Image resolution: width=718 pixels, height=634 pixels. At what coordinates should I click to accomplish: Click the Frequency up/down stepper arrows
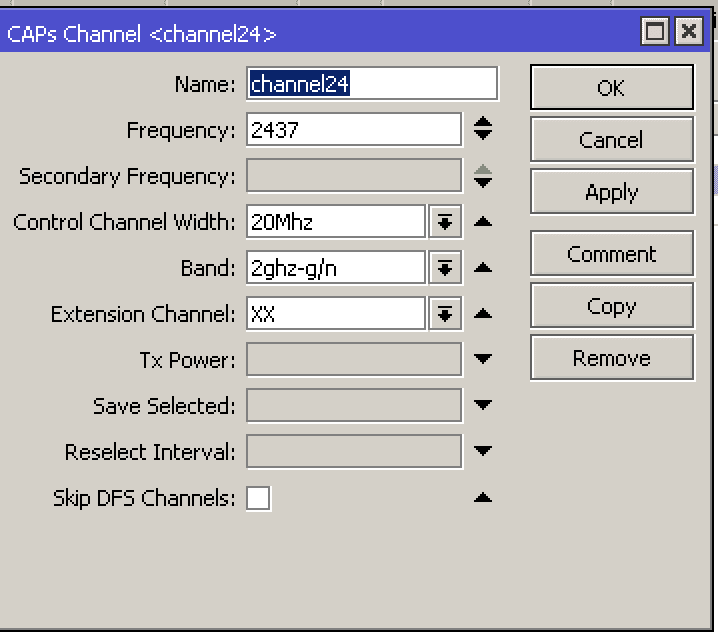click(483, 129)
